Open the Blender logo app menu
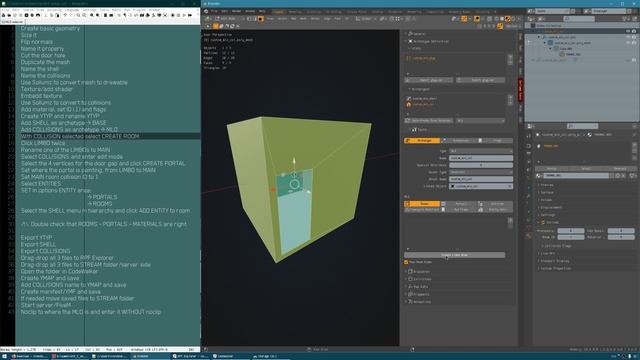640x360 pixels. 206,11
